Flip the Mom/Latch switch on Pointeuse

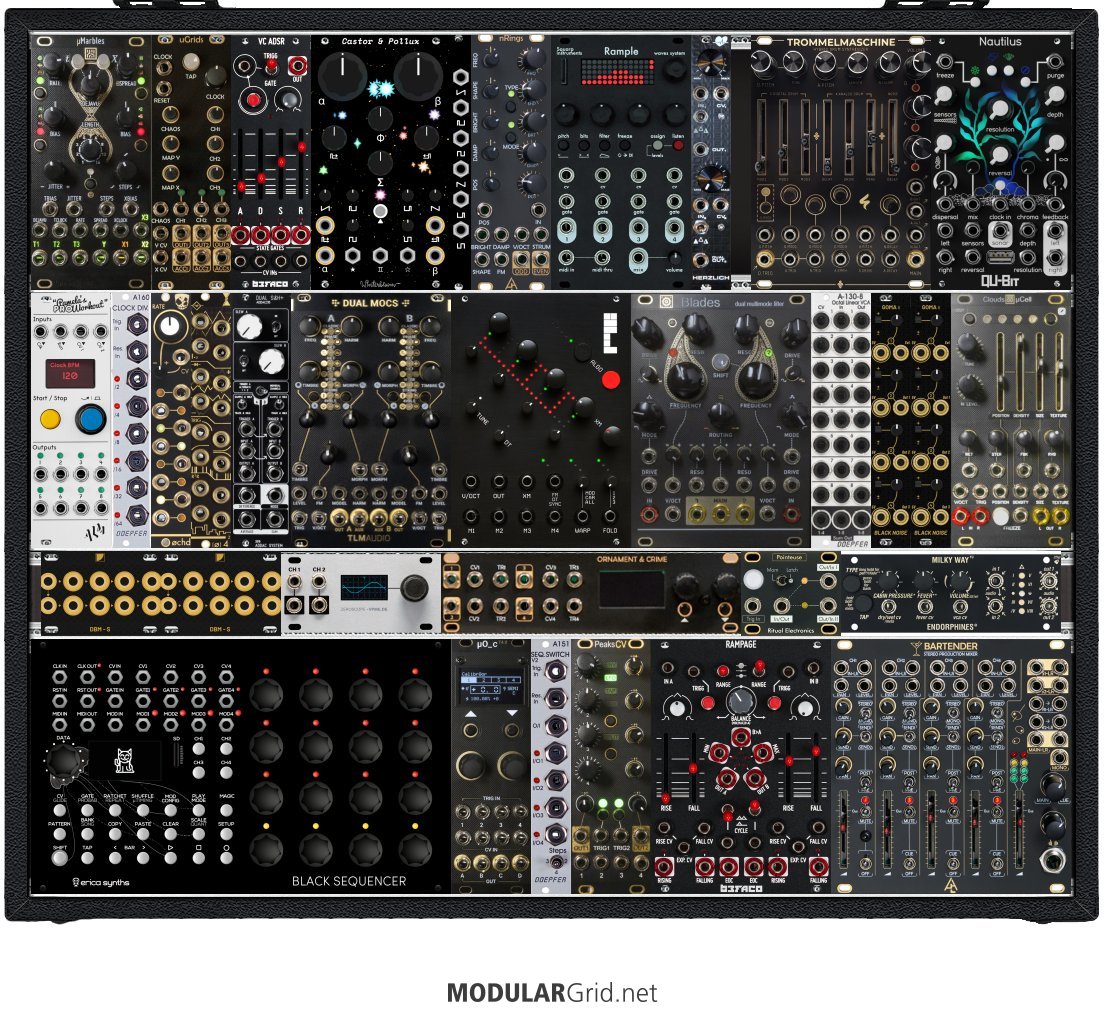point(782,580)
